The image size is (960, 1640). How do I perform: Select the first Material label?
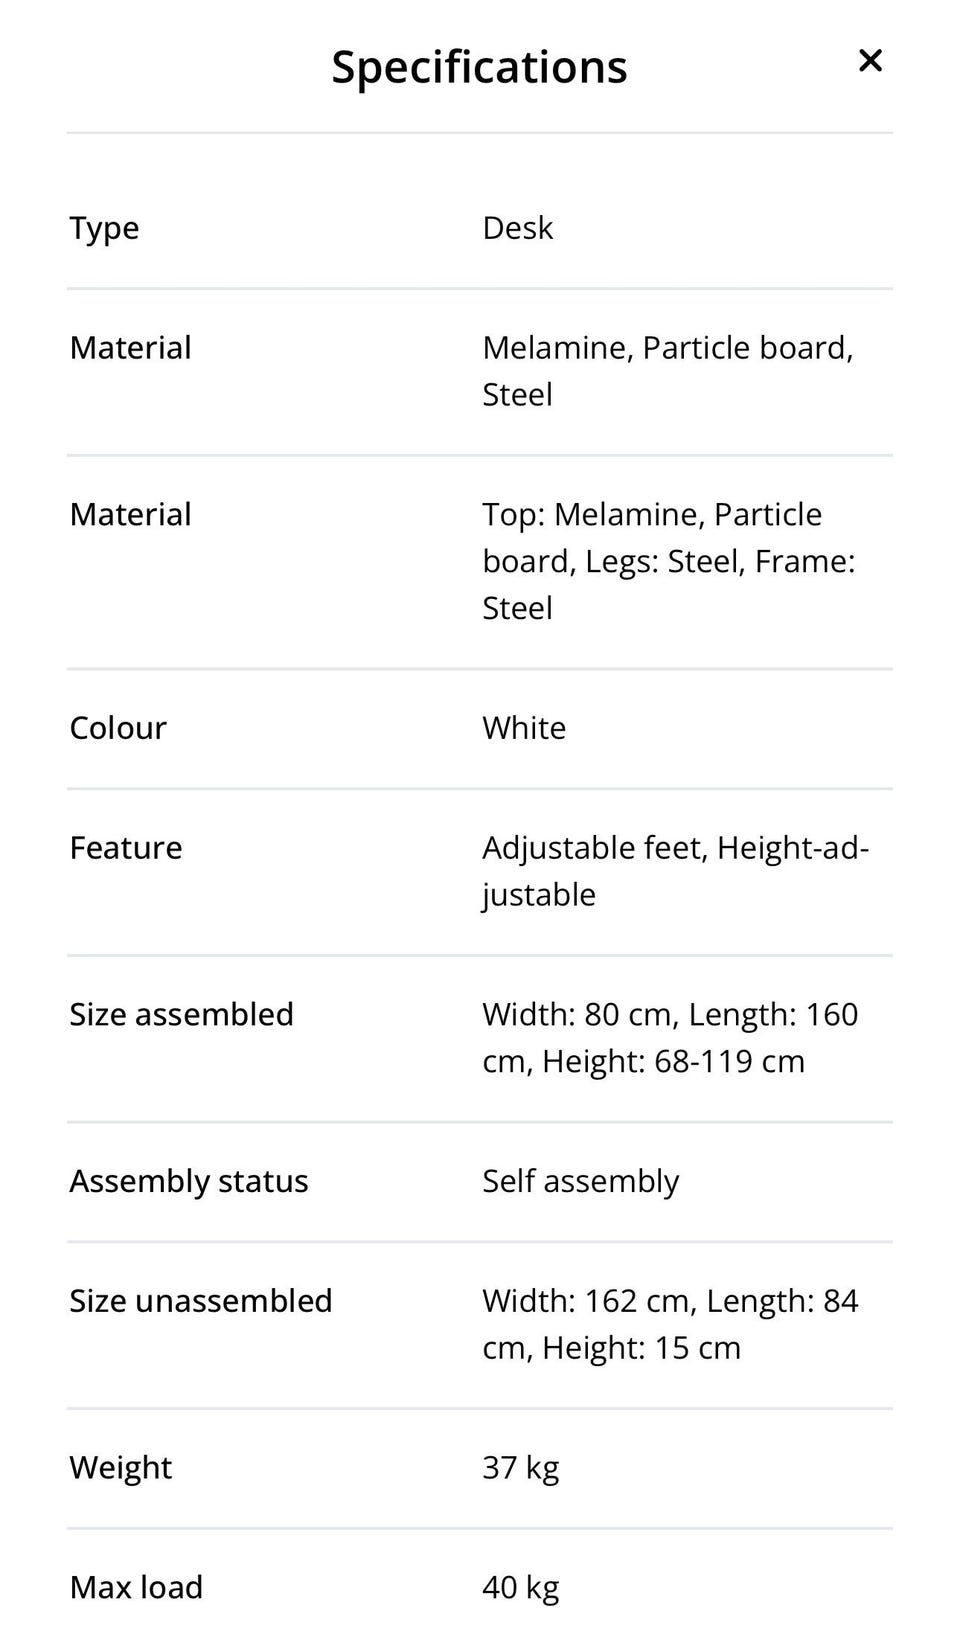pos(130,348)
